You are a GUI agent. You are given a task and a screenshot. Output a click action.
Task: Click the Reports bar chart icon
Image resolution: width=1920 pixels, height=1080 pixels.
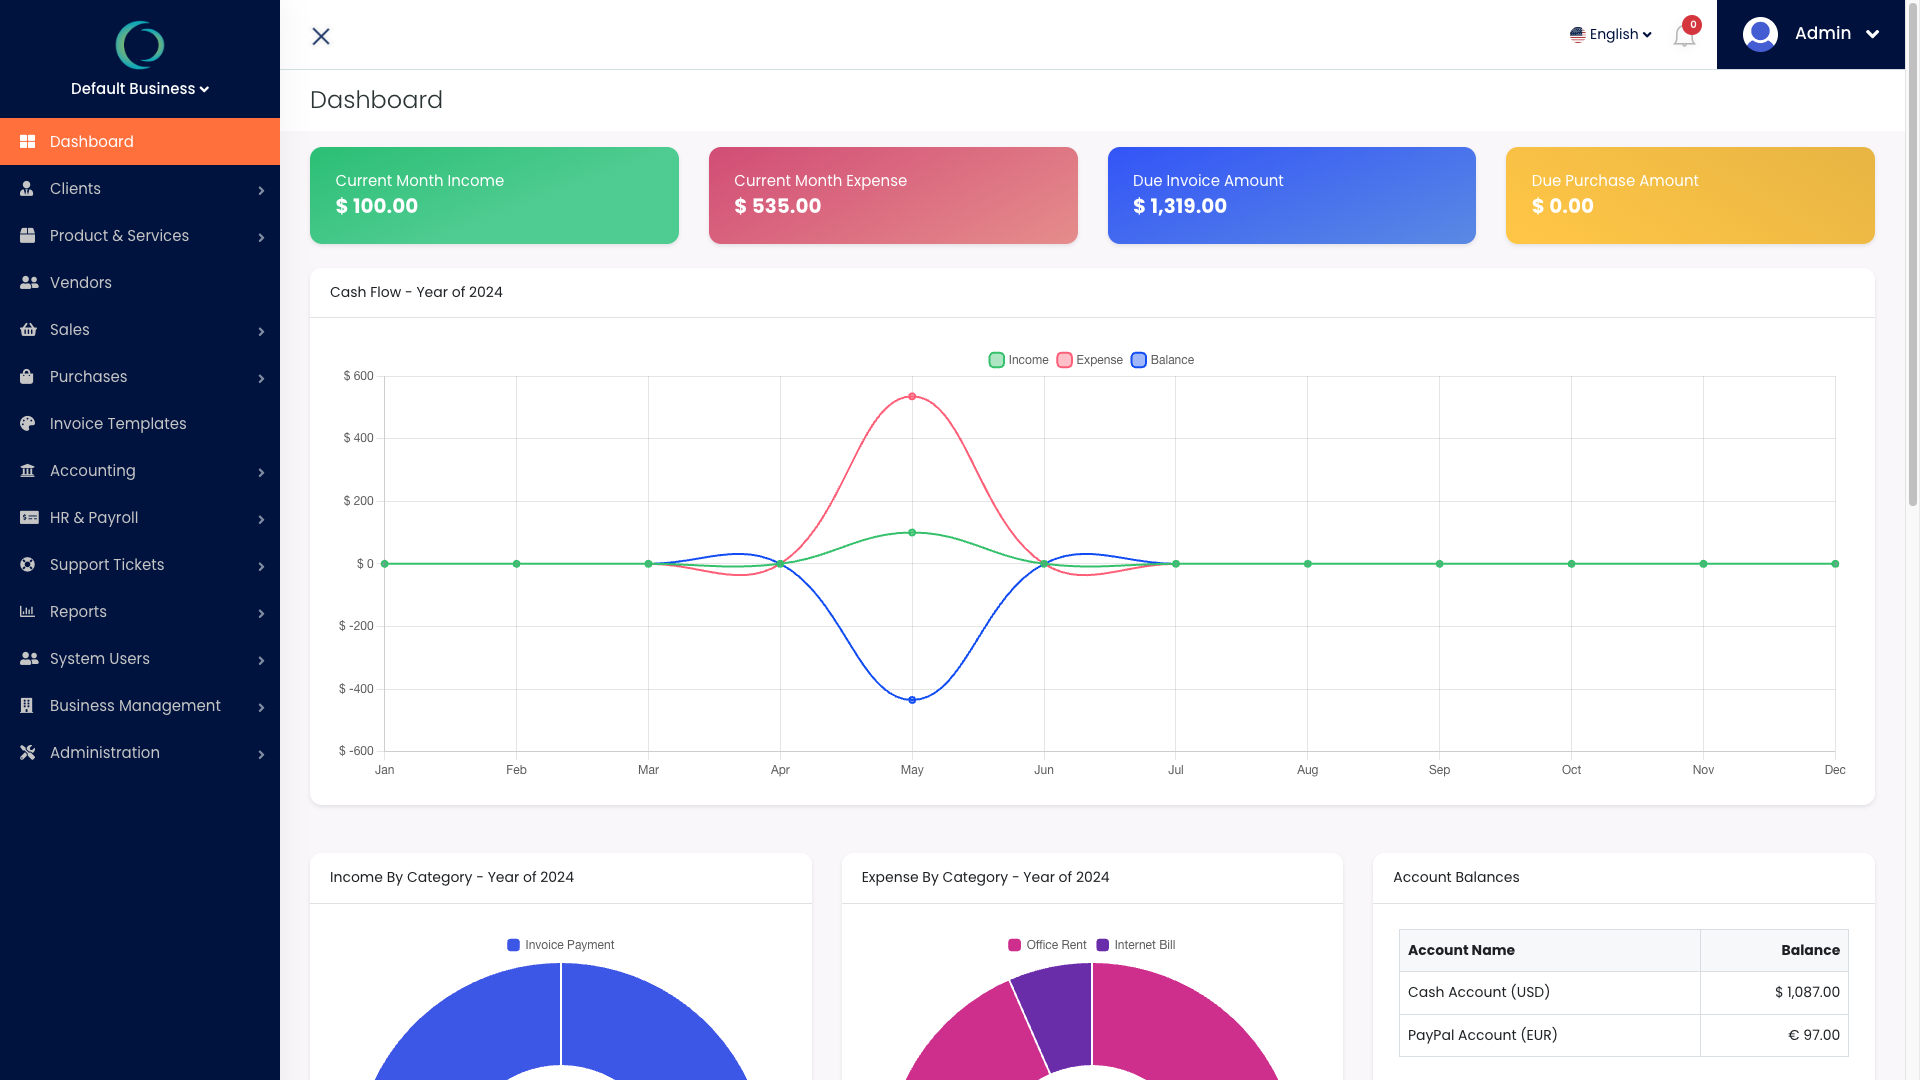click(x=28, y=612)
